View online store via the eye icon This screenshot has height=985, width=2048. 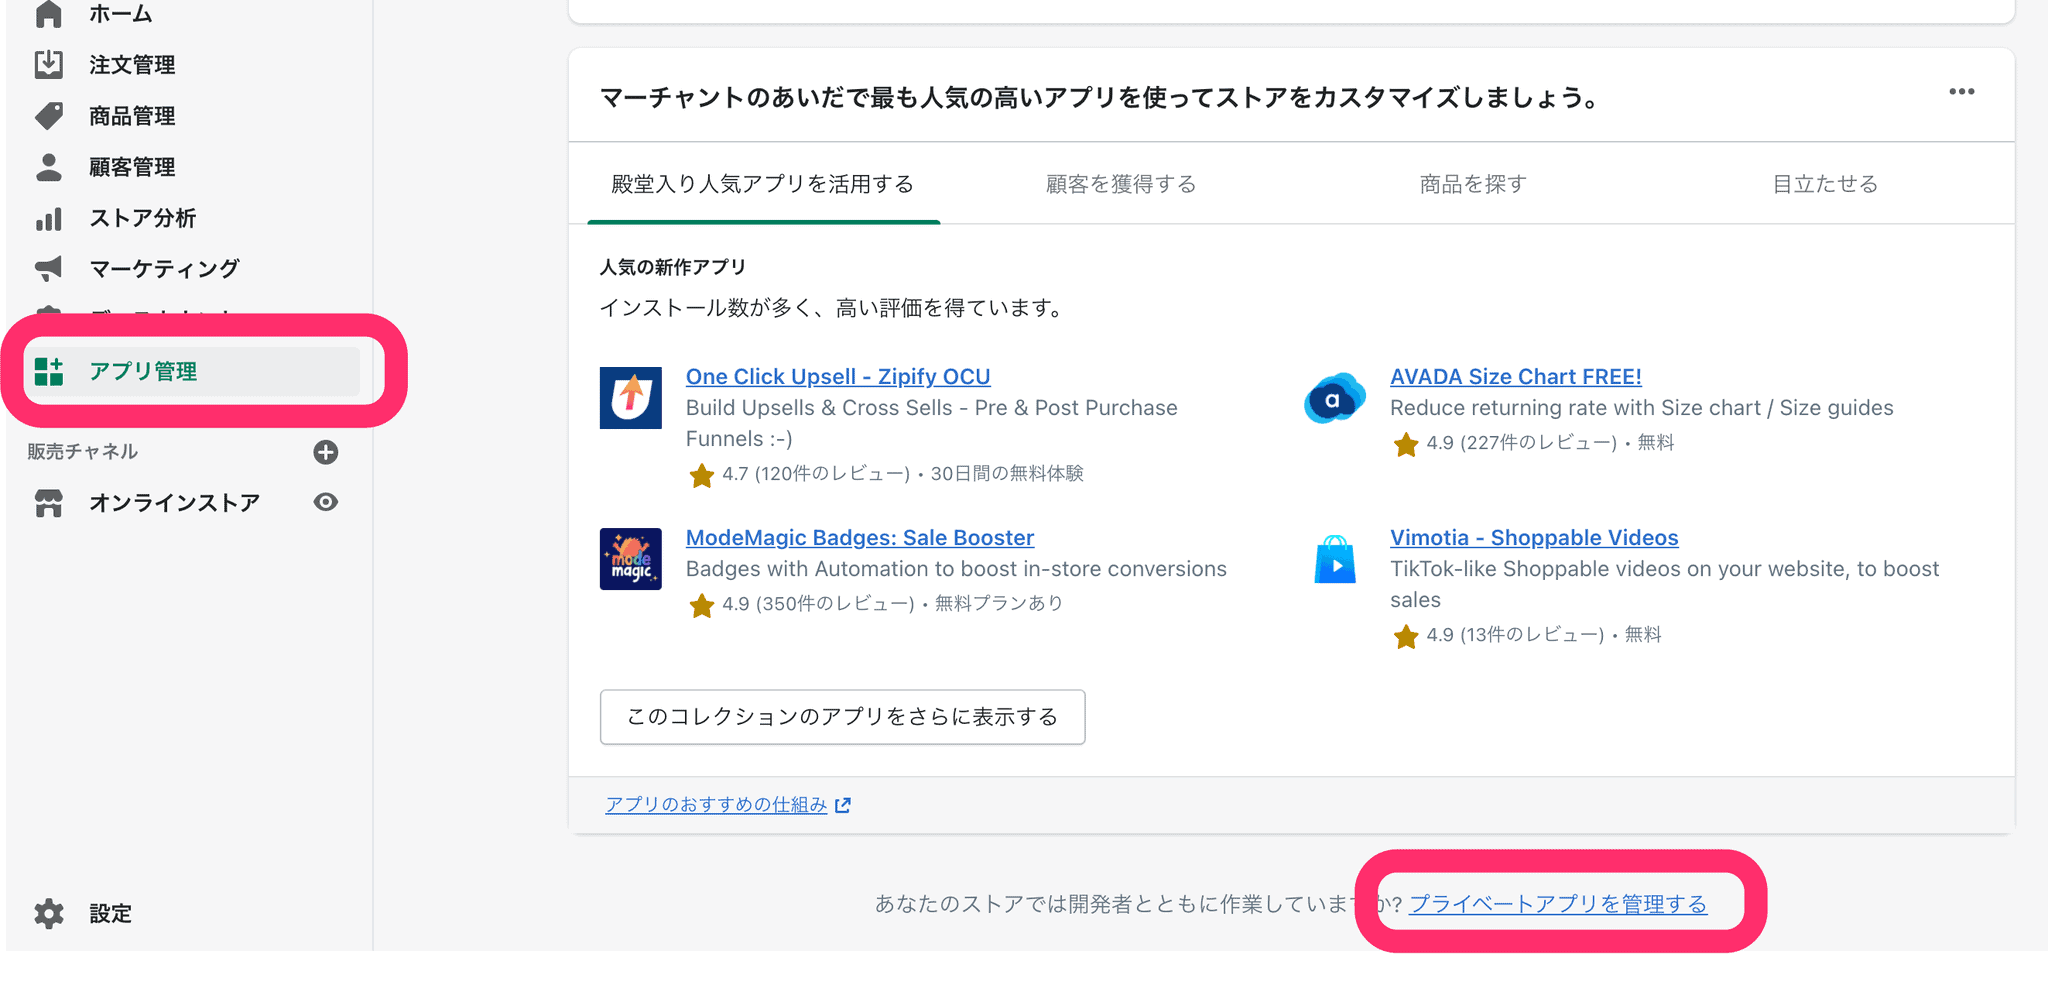[325, 502]
